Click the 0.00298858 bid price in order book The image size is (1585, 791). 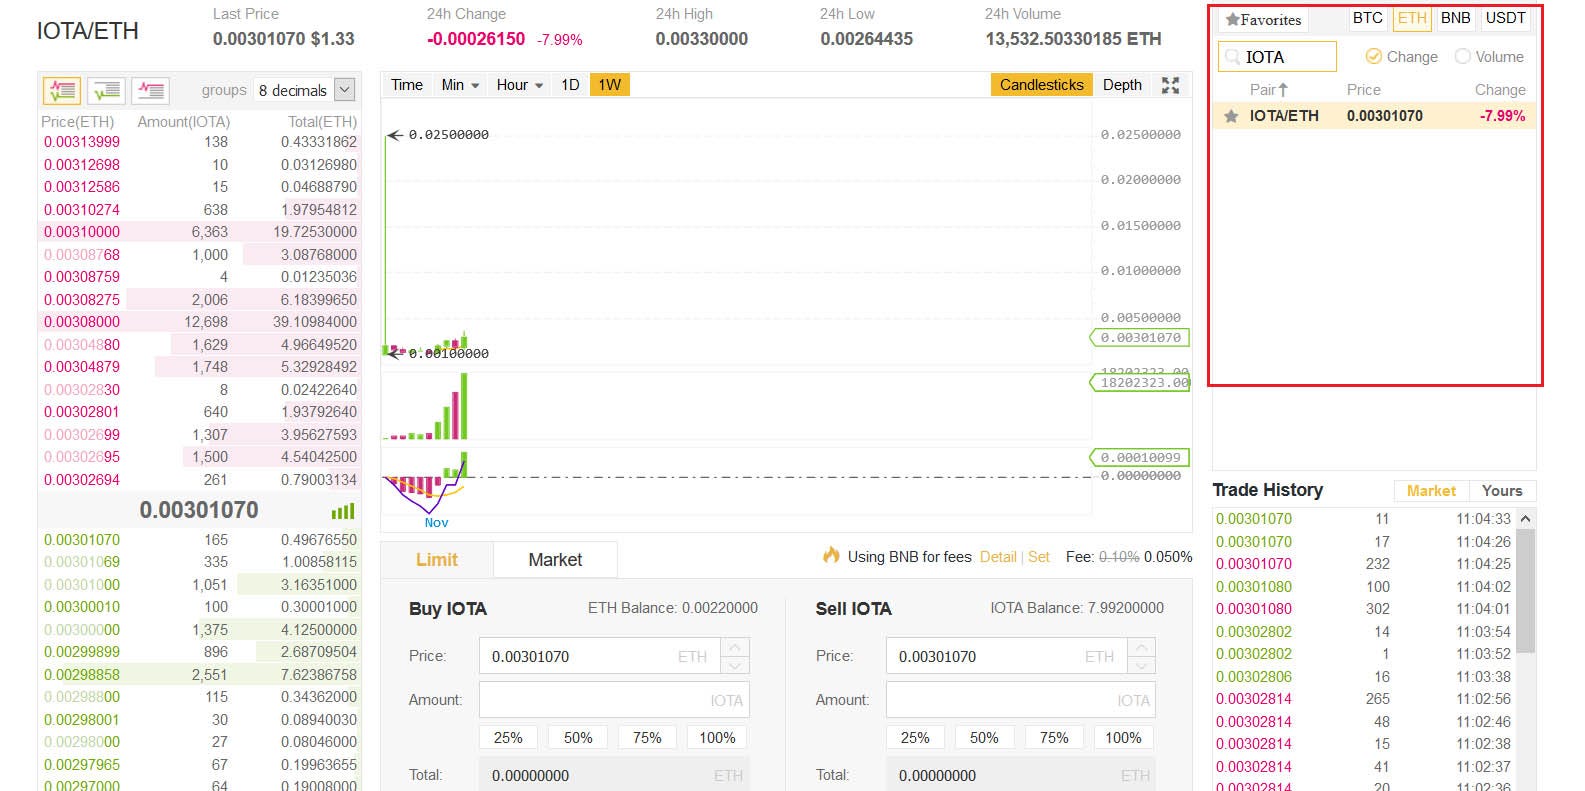pyautogui.click(x=82, y=675)
